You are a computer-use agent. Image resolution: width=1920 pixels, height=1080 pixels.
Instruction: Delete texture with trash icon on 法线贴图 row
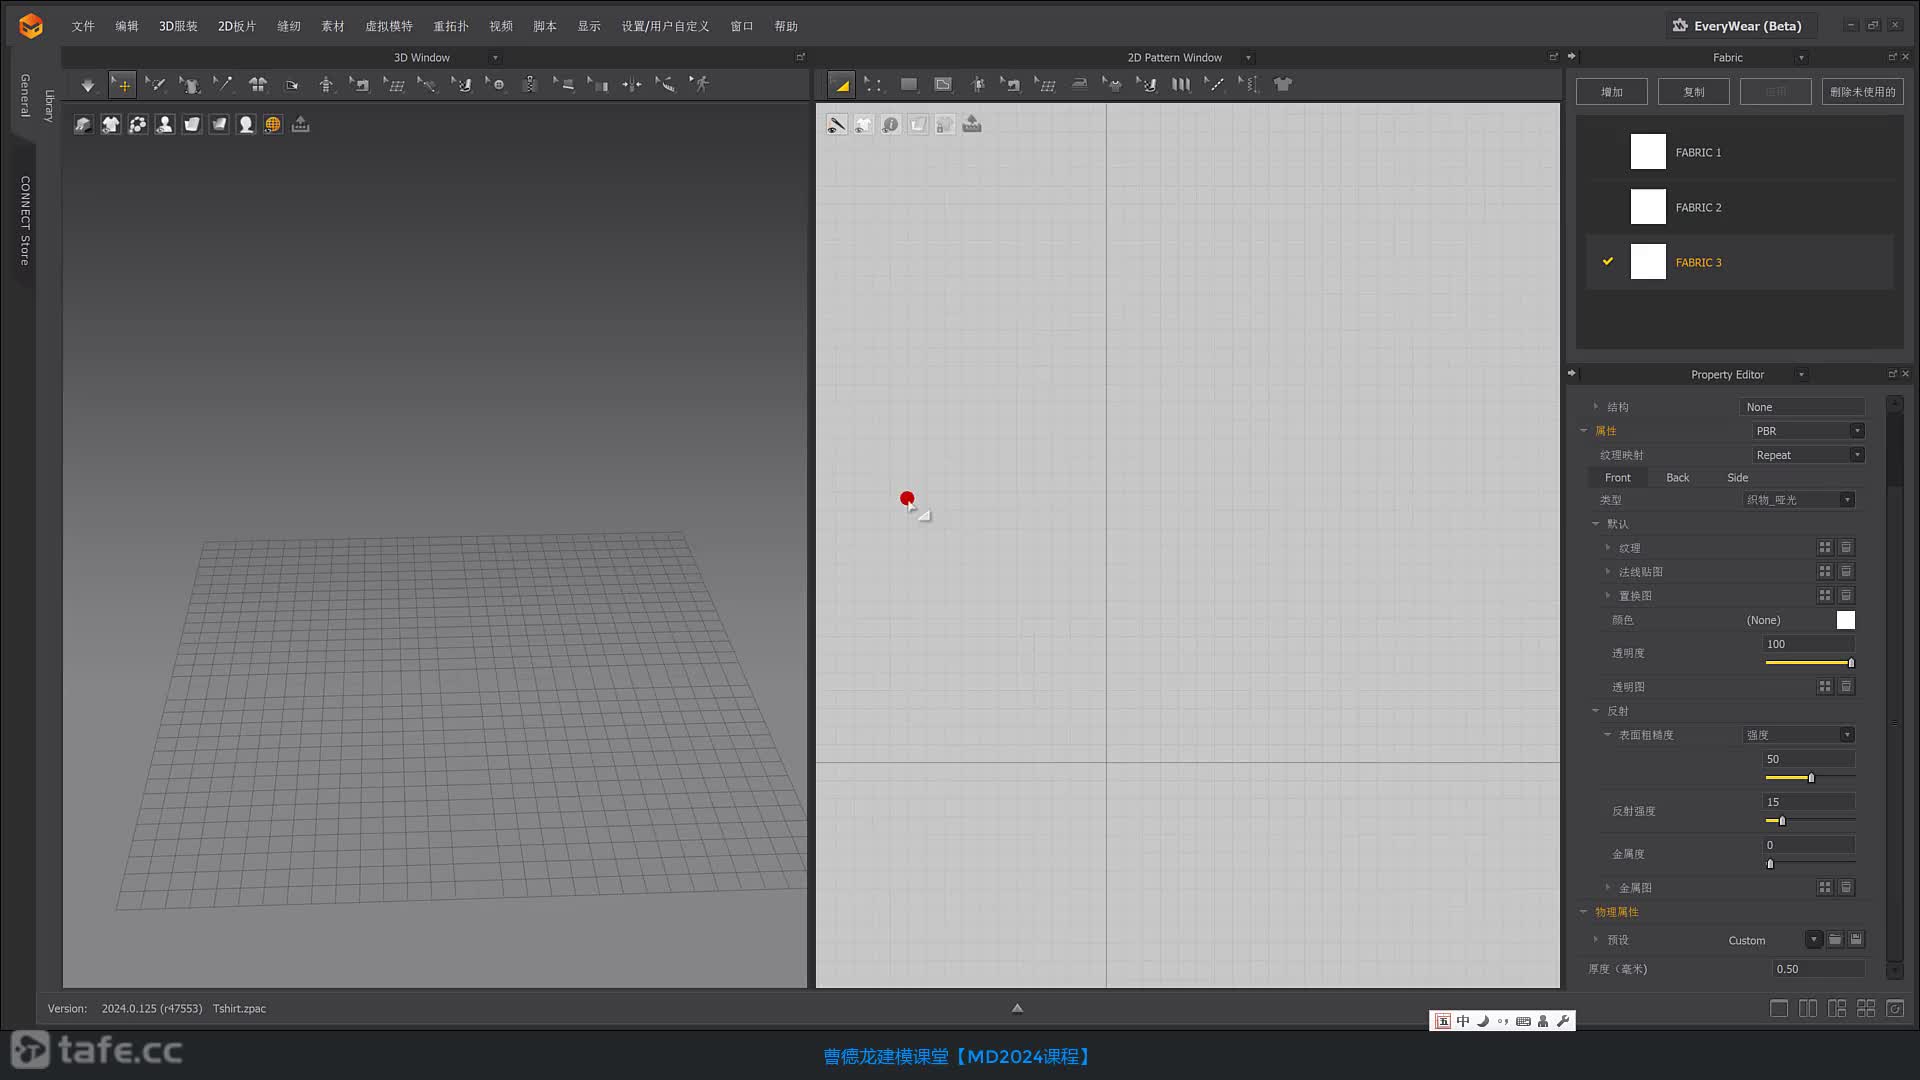tap(1847, 572)
